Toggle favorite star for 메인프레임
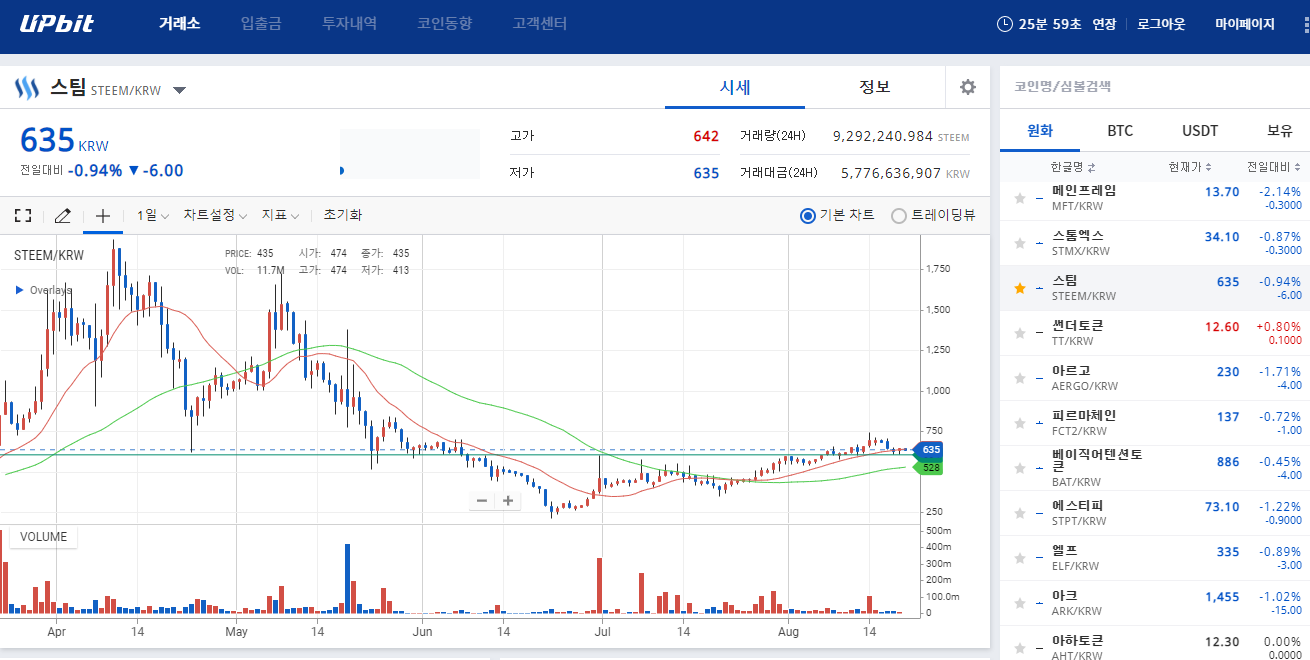Viewport: 1310px width, 660px height. click(1020, 198)
